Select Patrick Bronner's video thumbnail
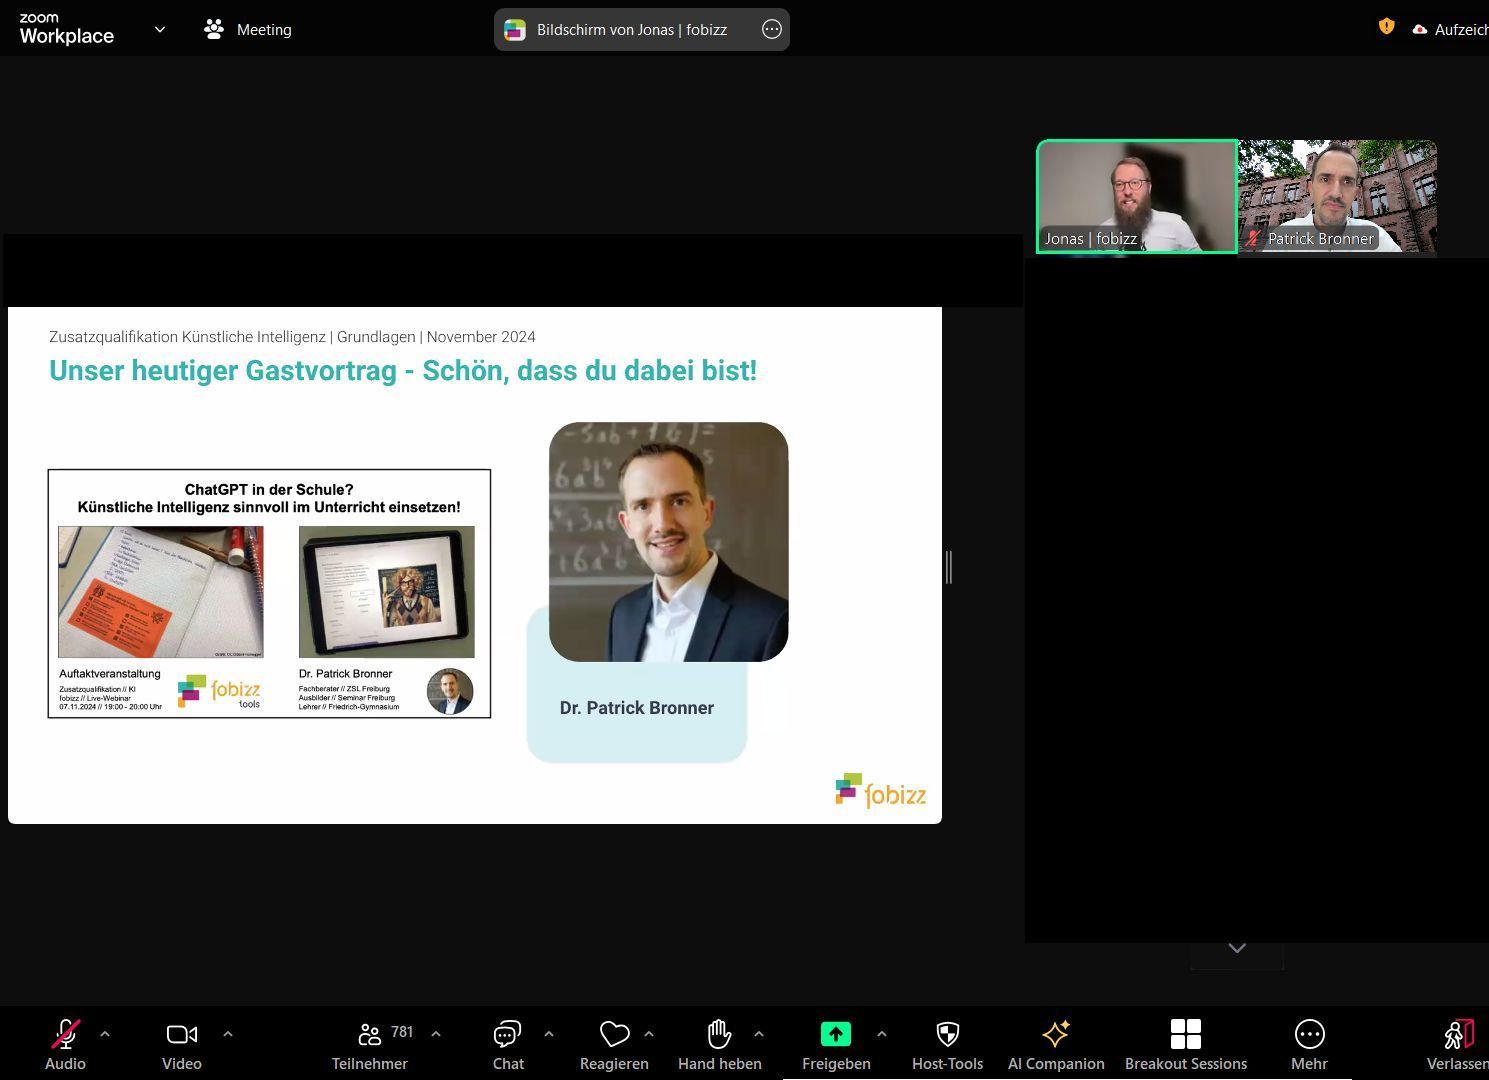1489x1080 pixels. pos(1337,196)
